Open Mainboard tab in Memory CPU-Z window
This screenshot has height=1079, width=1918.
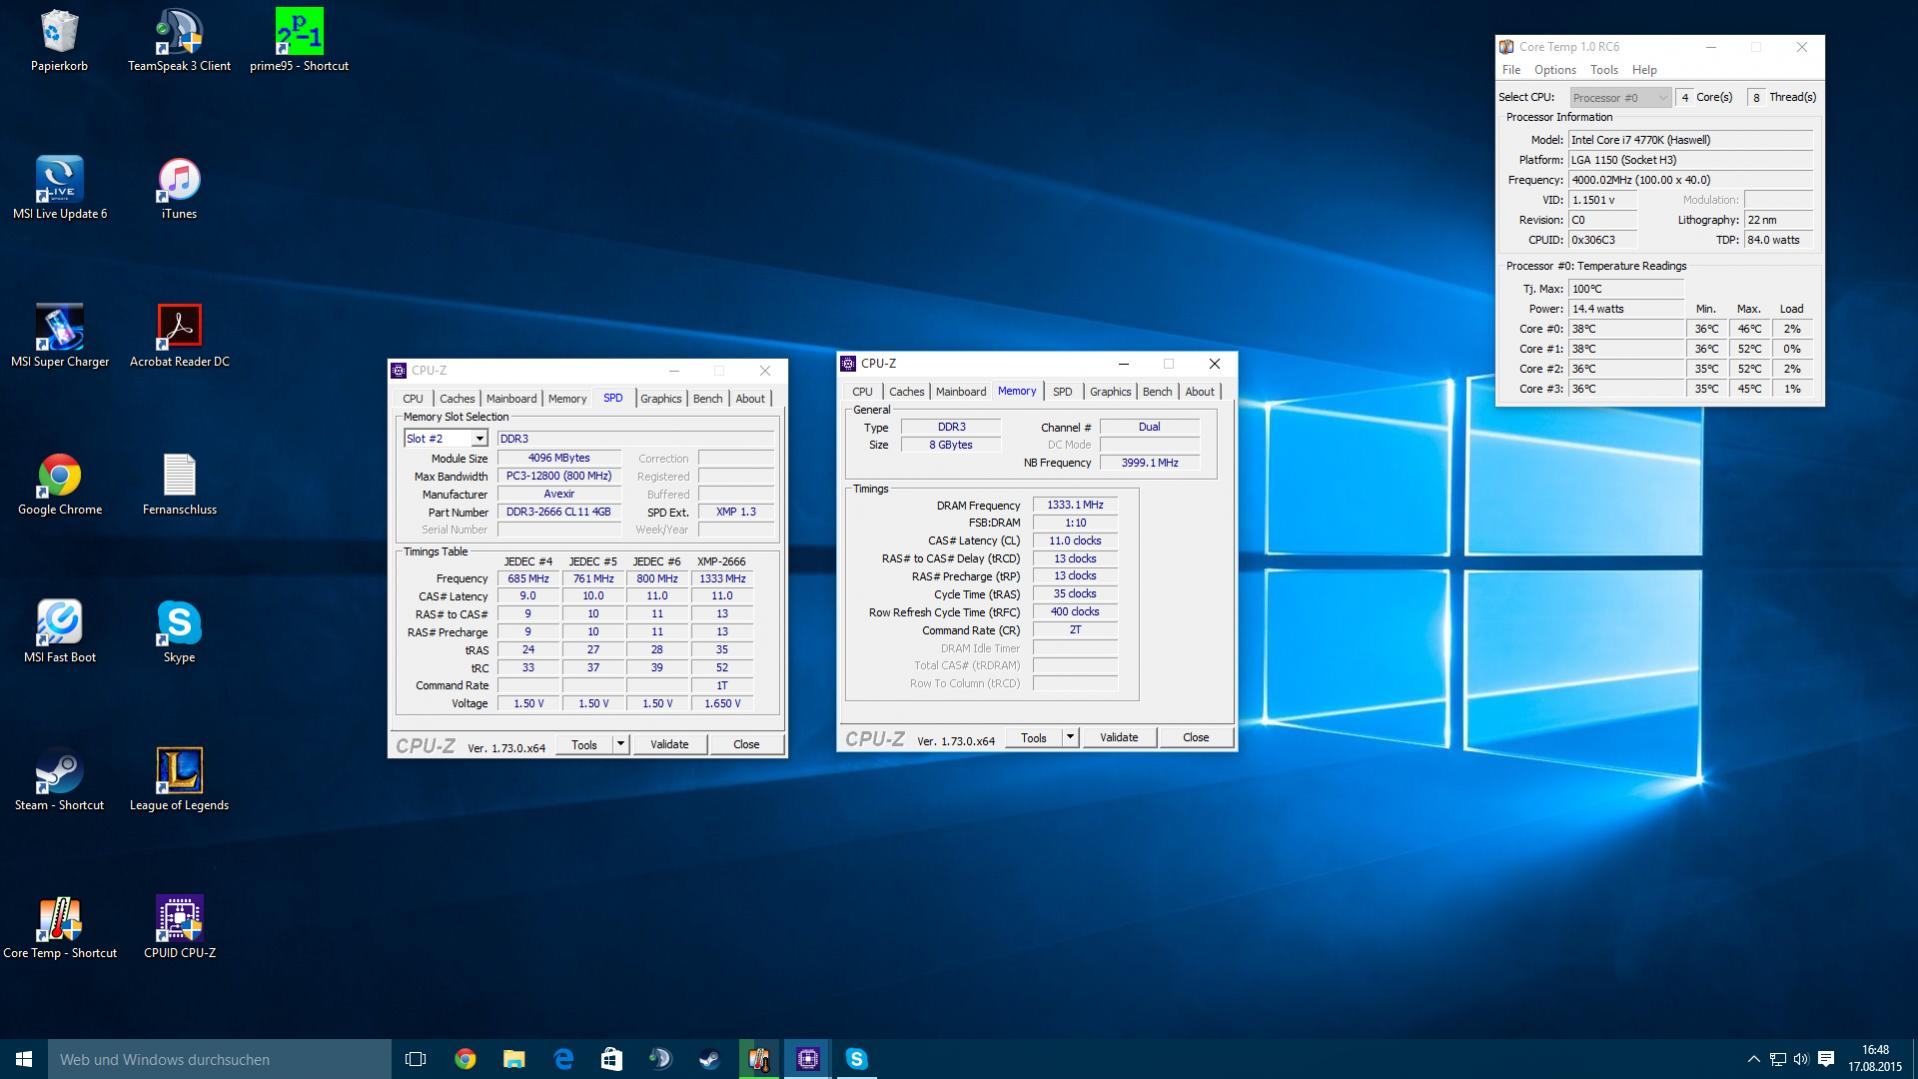coord(960,391)
